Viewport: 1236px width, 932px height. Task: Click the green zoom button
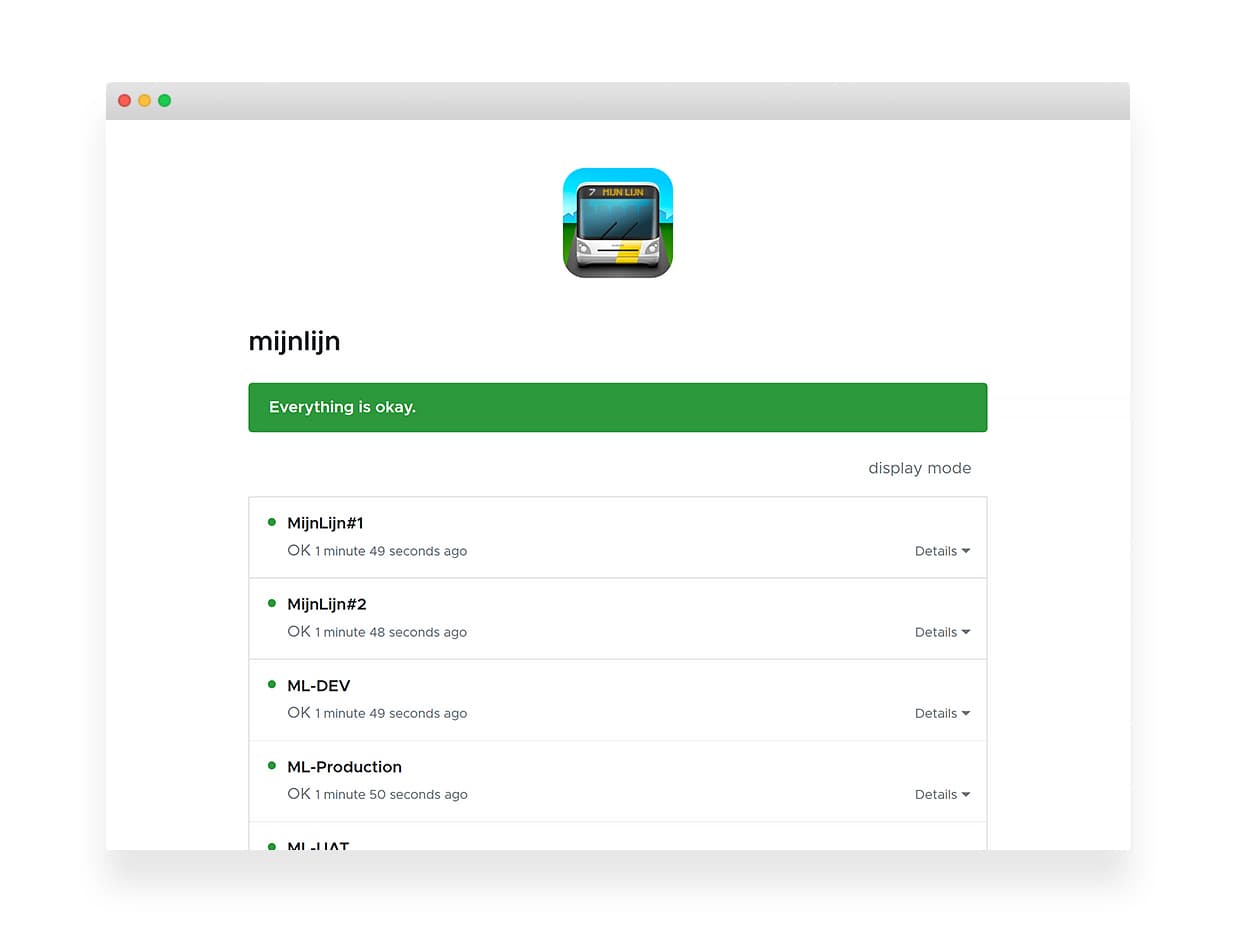tap(164, 100)
